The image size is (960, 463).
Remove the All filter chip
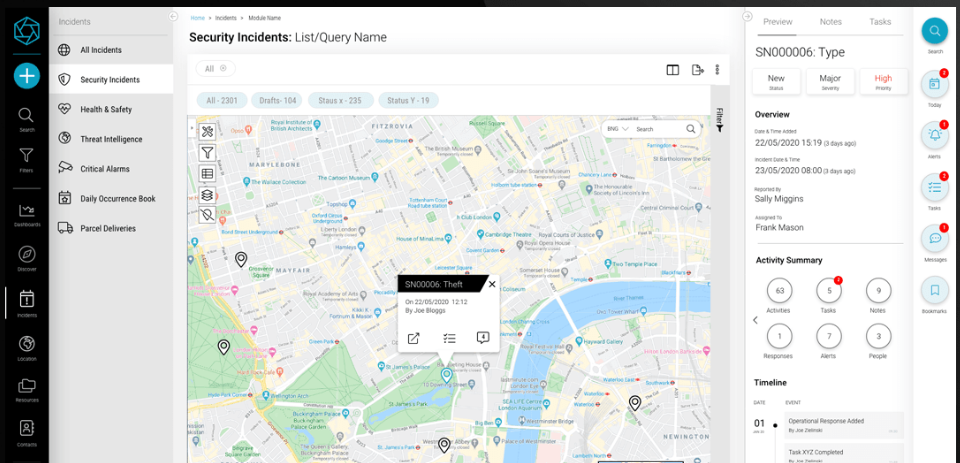click(223, 69)
